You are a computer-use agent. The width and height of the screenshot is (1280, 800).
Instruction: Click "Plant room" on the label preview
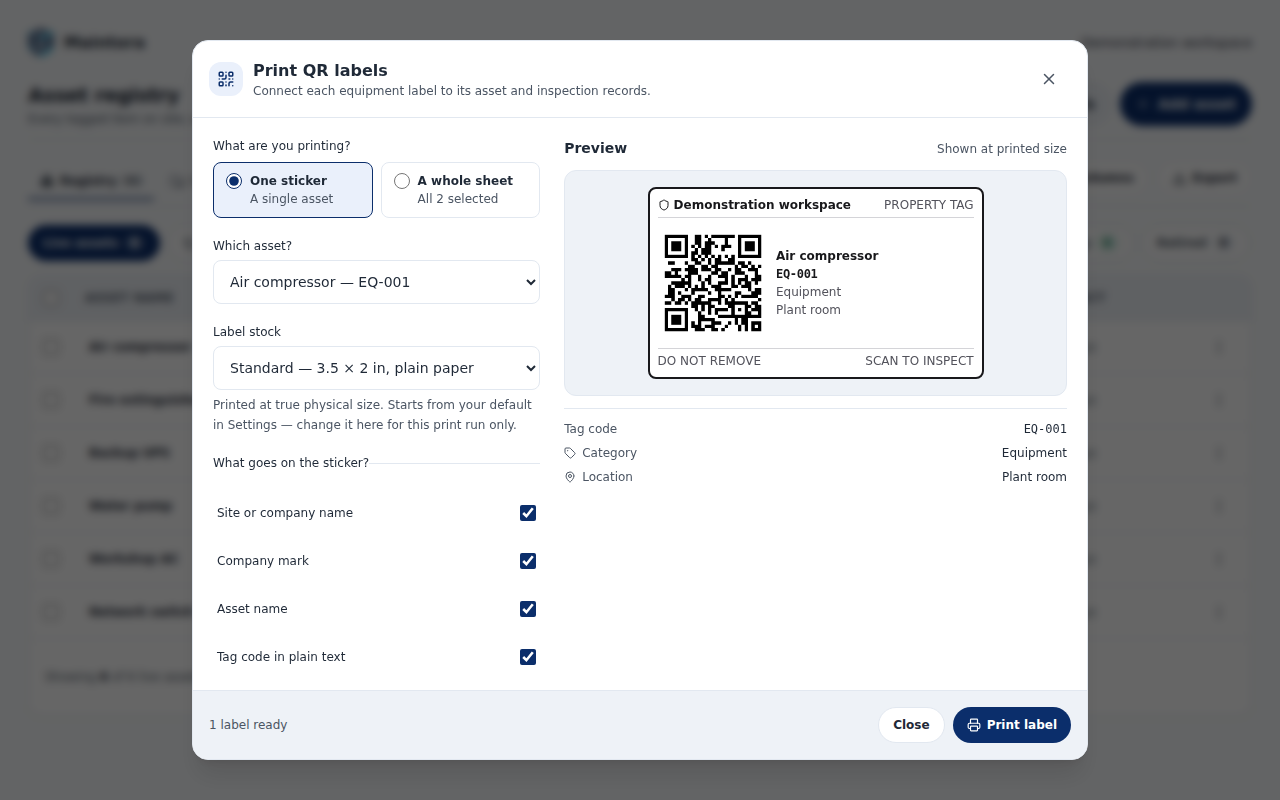pos(808,310)
